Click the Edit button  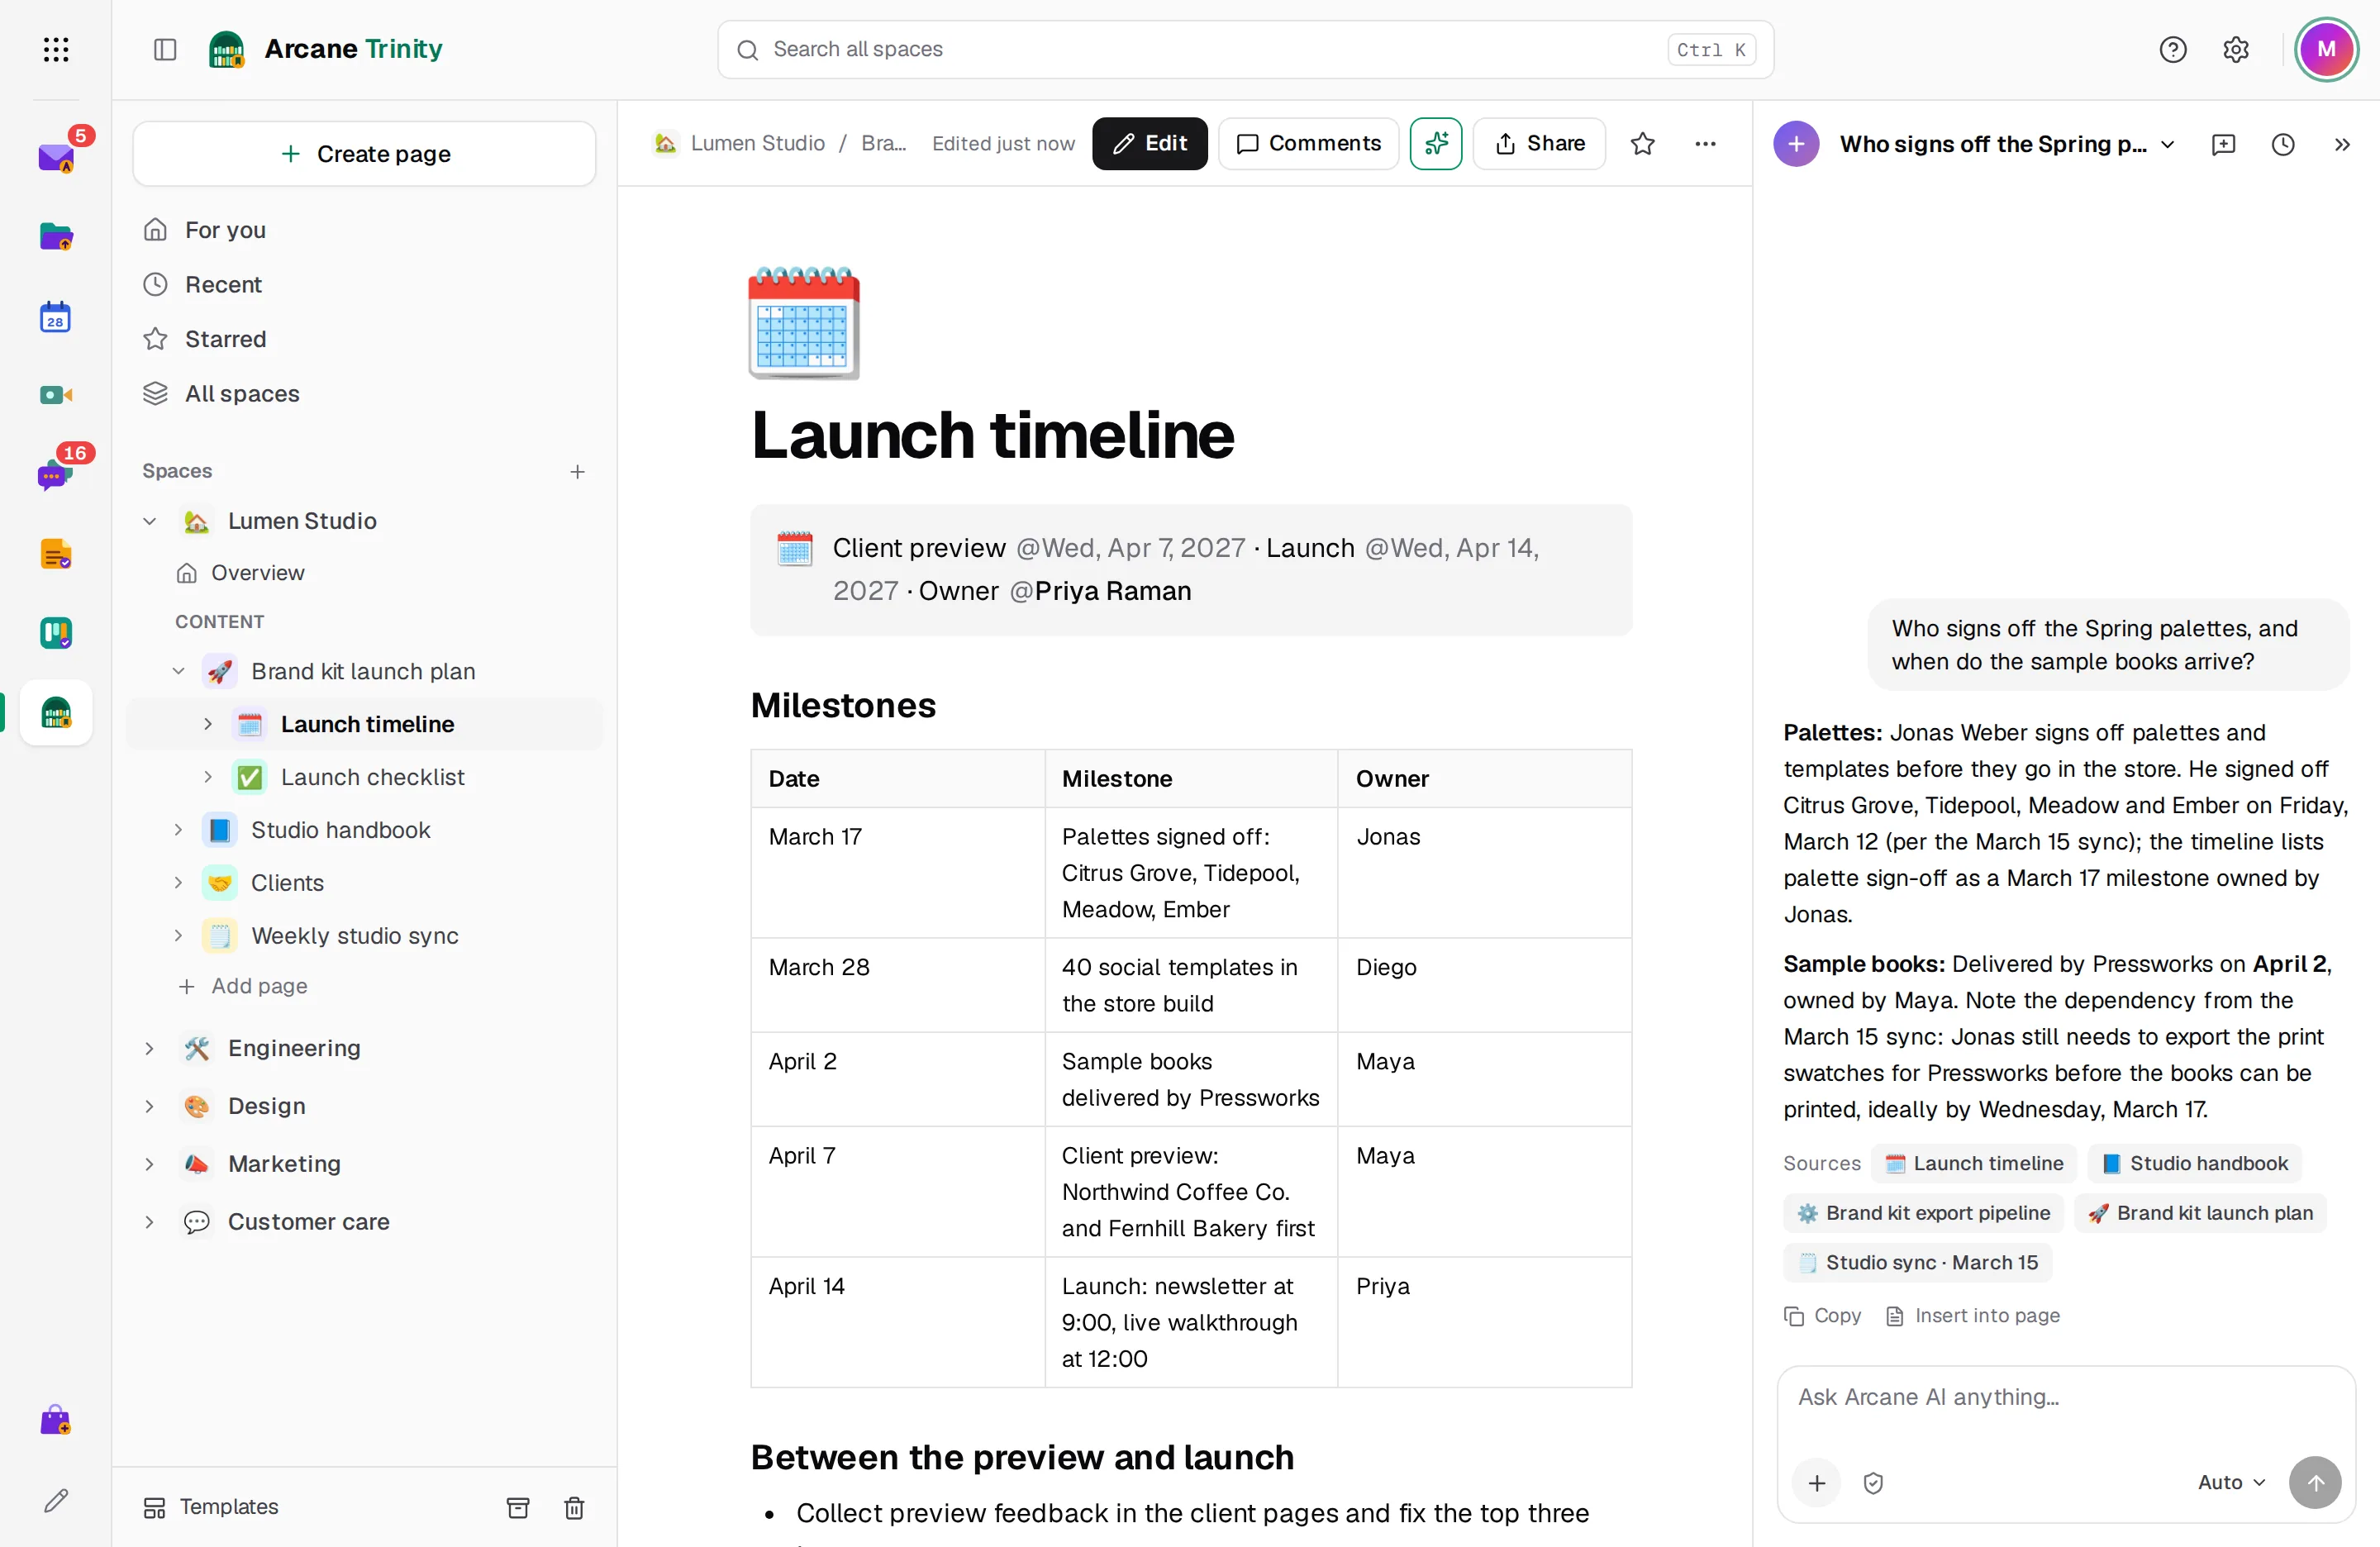[x=1149, y=143]
